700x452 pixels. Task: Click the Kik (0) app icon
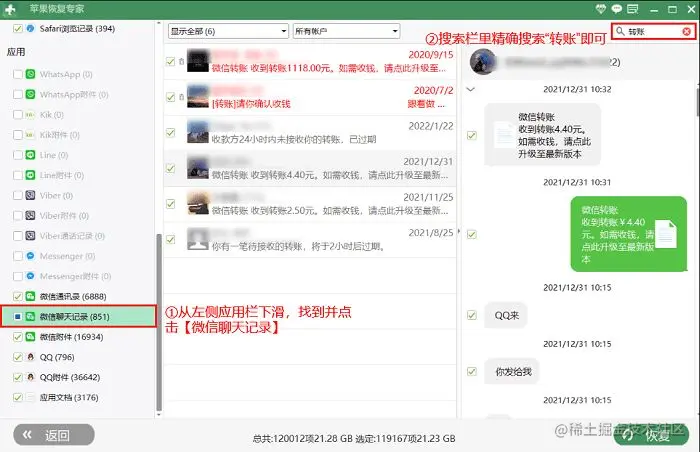click(30, 115)
